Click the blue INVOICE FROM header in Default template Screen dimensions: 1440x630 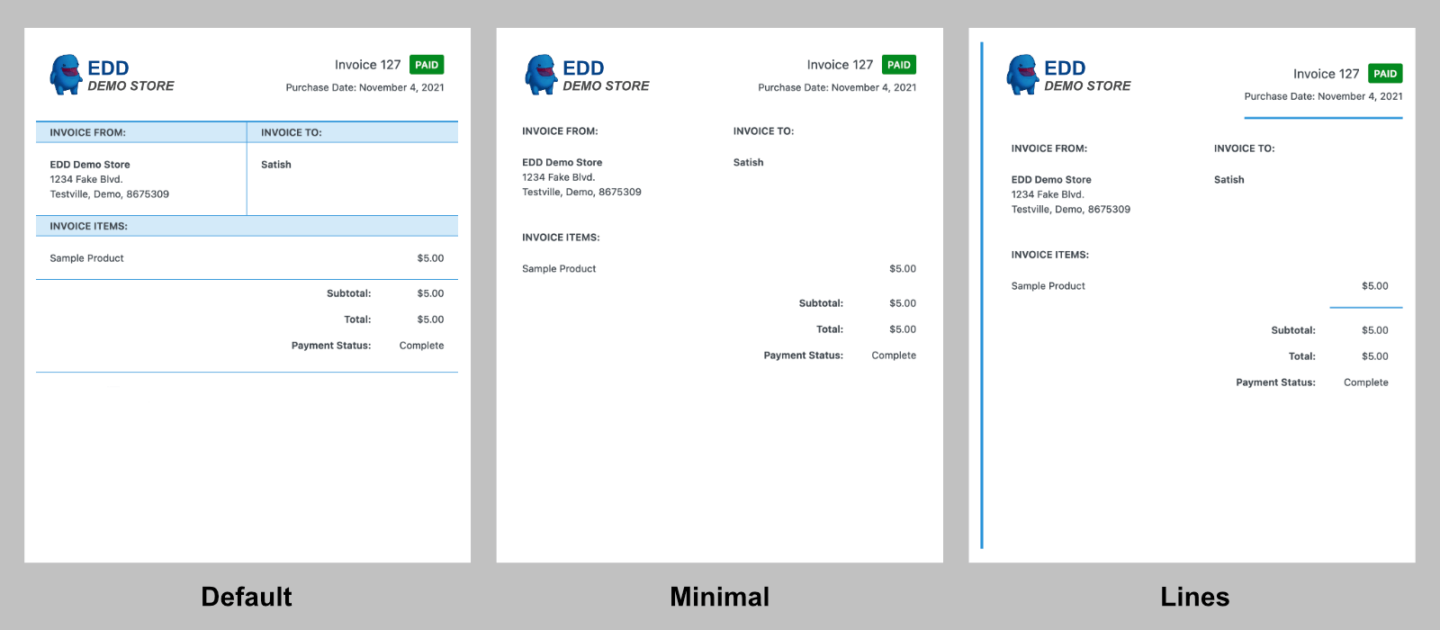click(x=88, y=132)
